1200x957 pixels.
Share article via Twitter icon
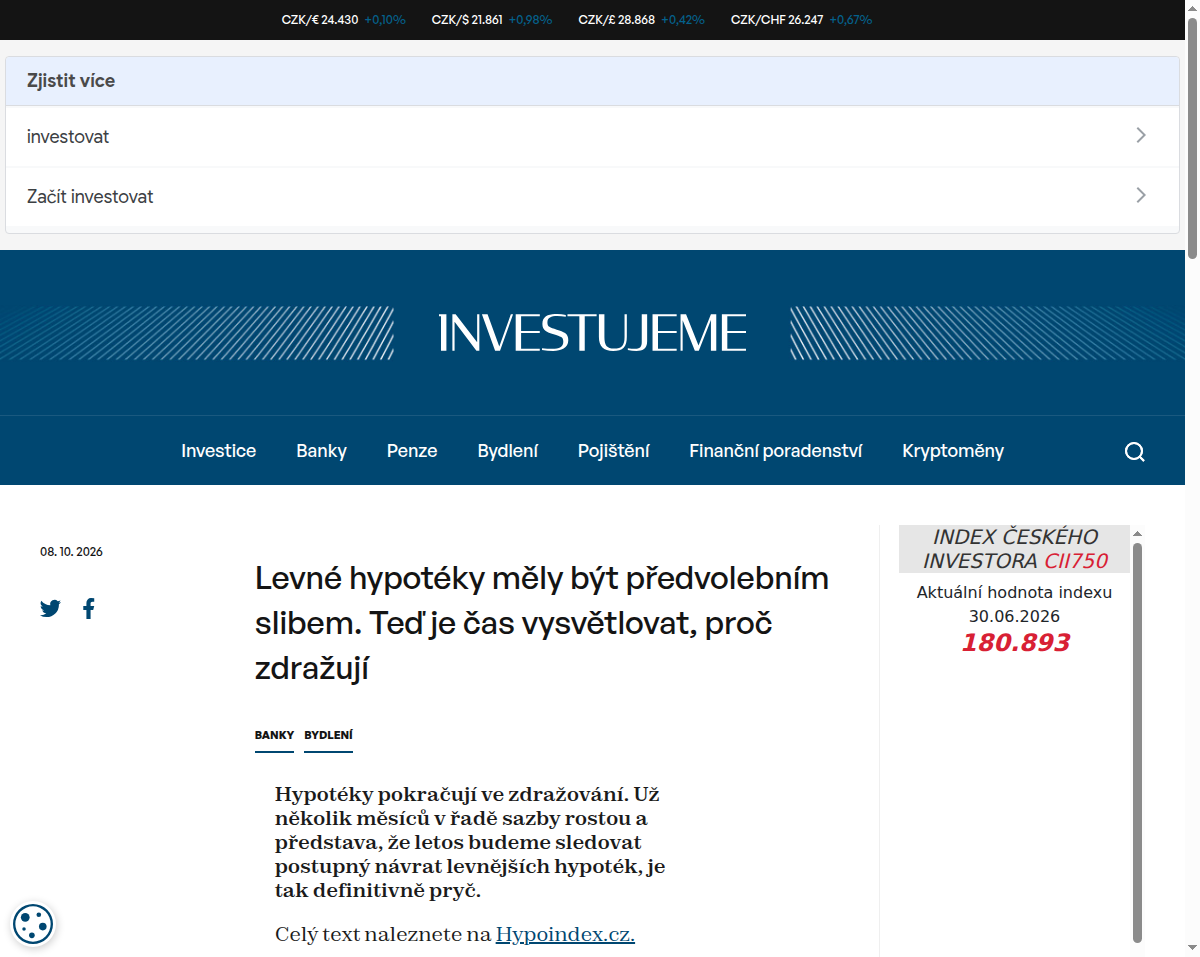pos(51,608)
